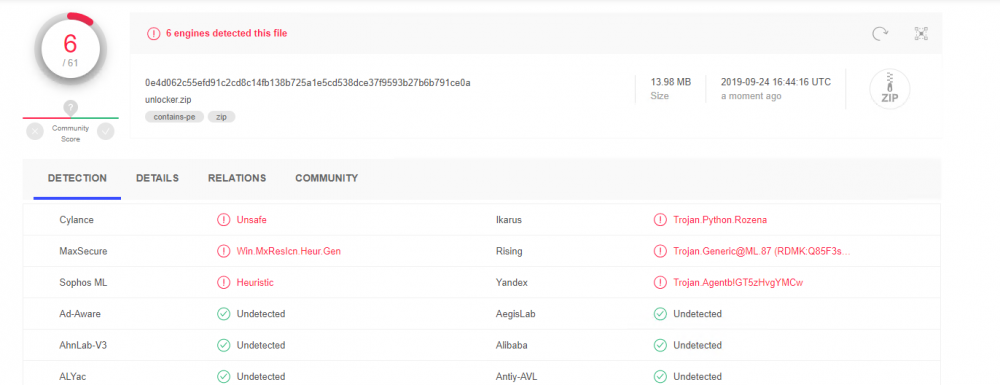Click green check icon in Alibaba row

660,345
